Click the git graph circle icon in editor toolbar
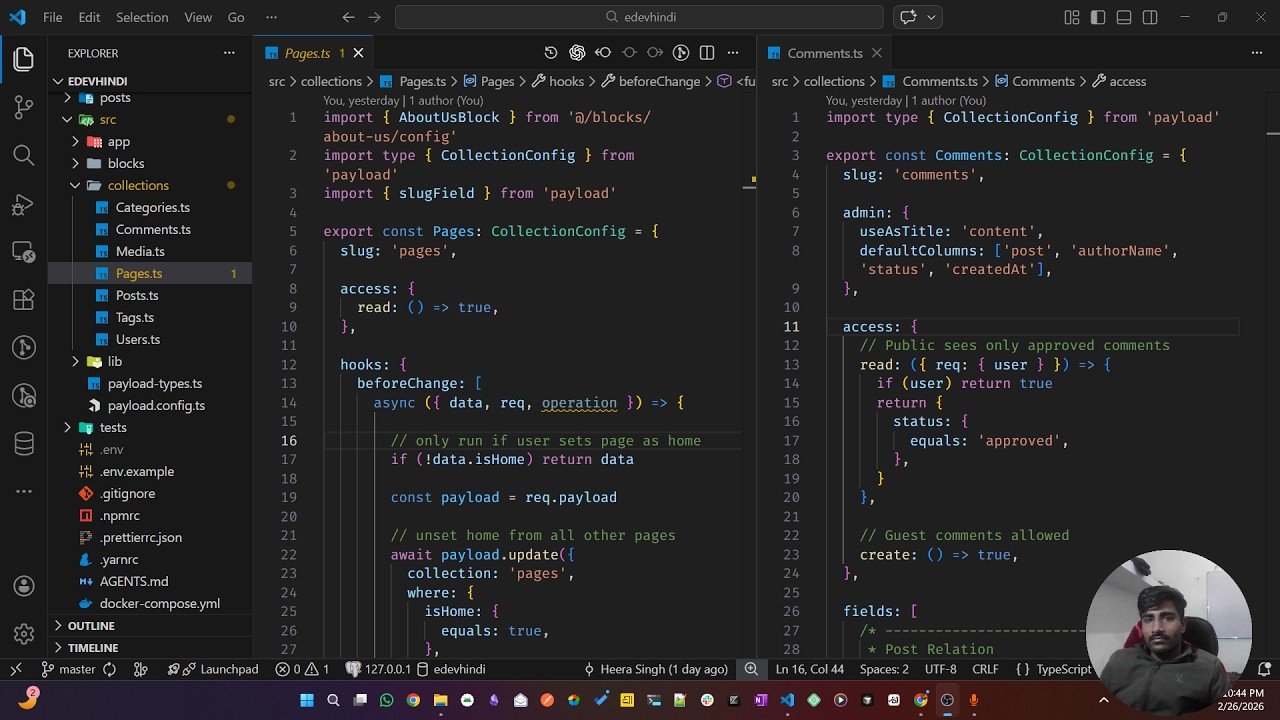The height and width of the screenshot is (720, 1280). [x=681, y=53]
